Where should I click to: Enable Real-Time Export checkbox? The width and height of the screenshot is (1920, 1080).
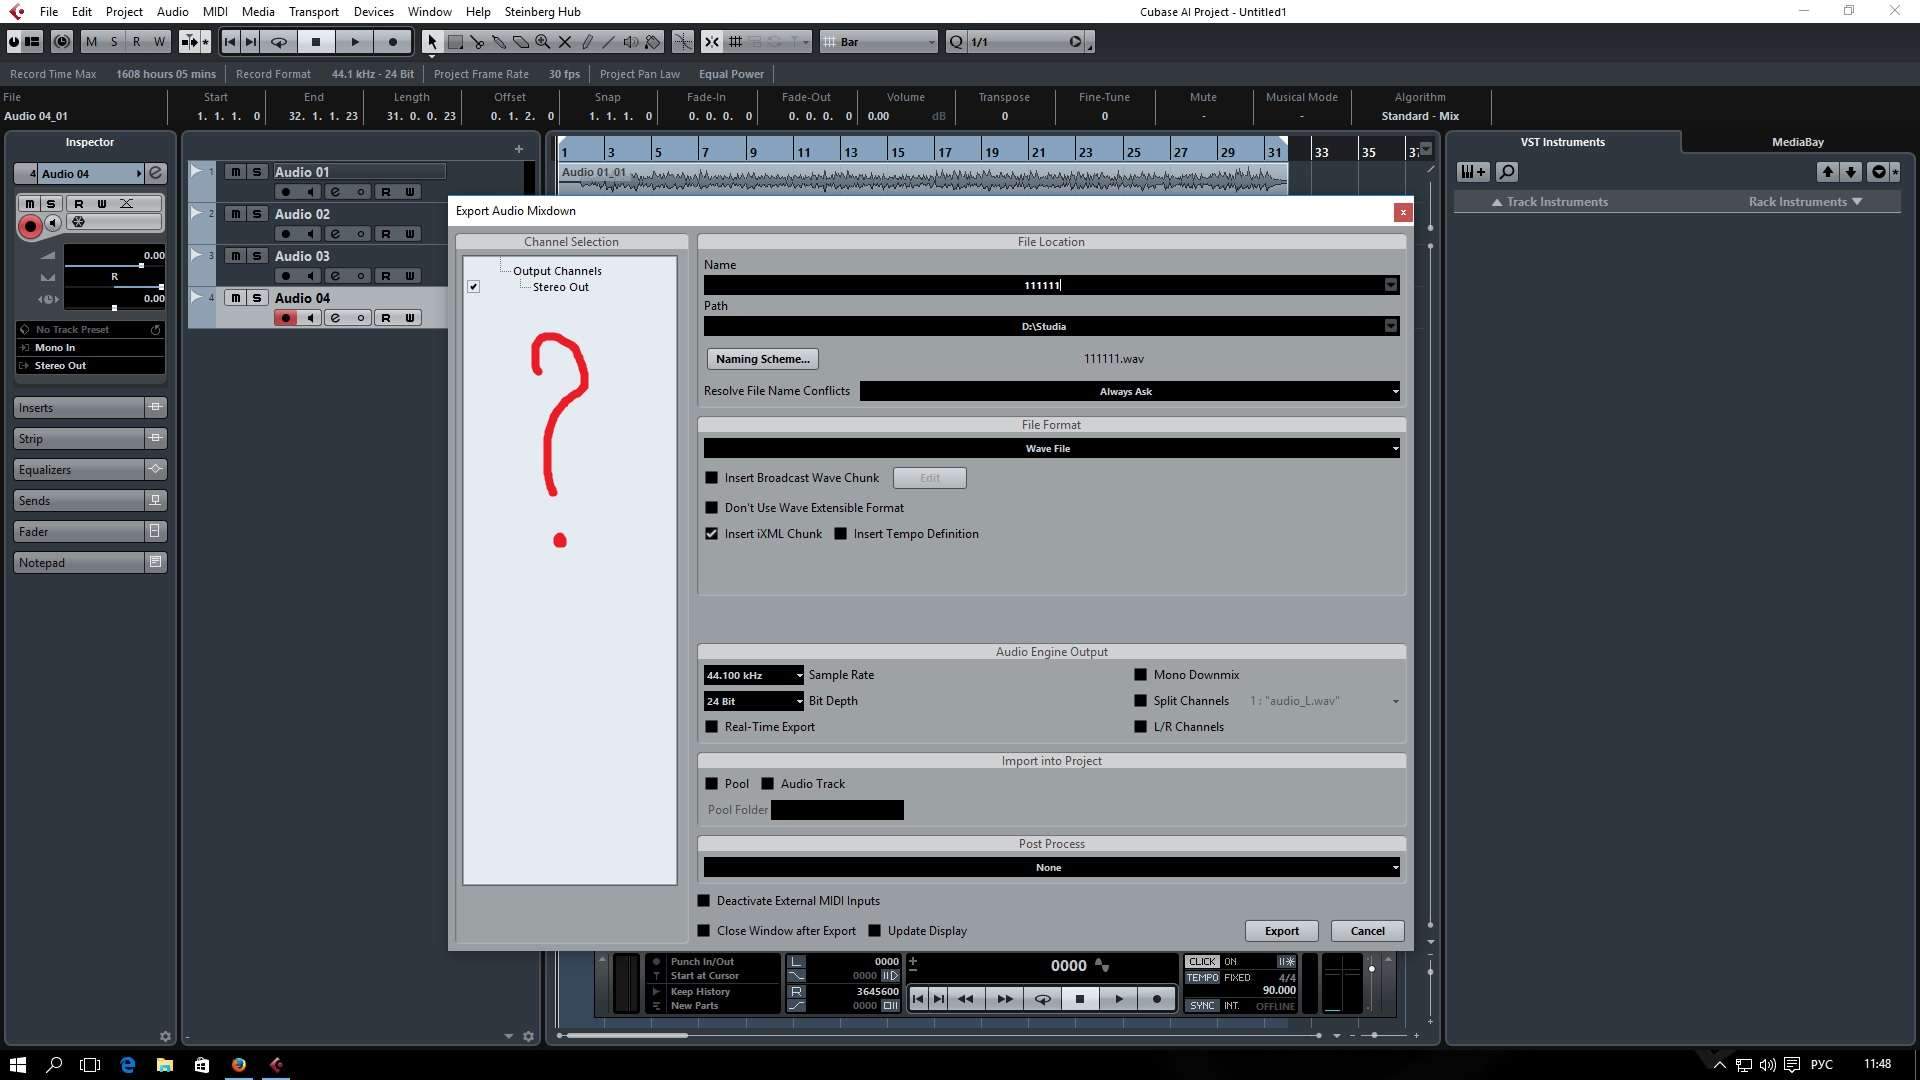coord(712,727)
